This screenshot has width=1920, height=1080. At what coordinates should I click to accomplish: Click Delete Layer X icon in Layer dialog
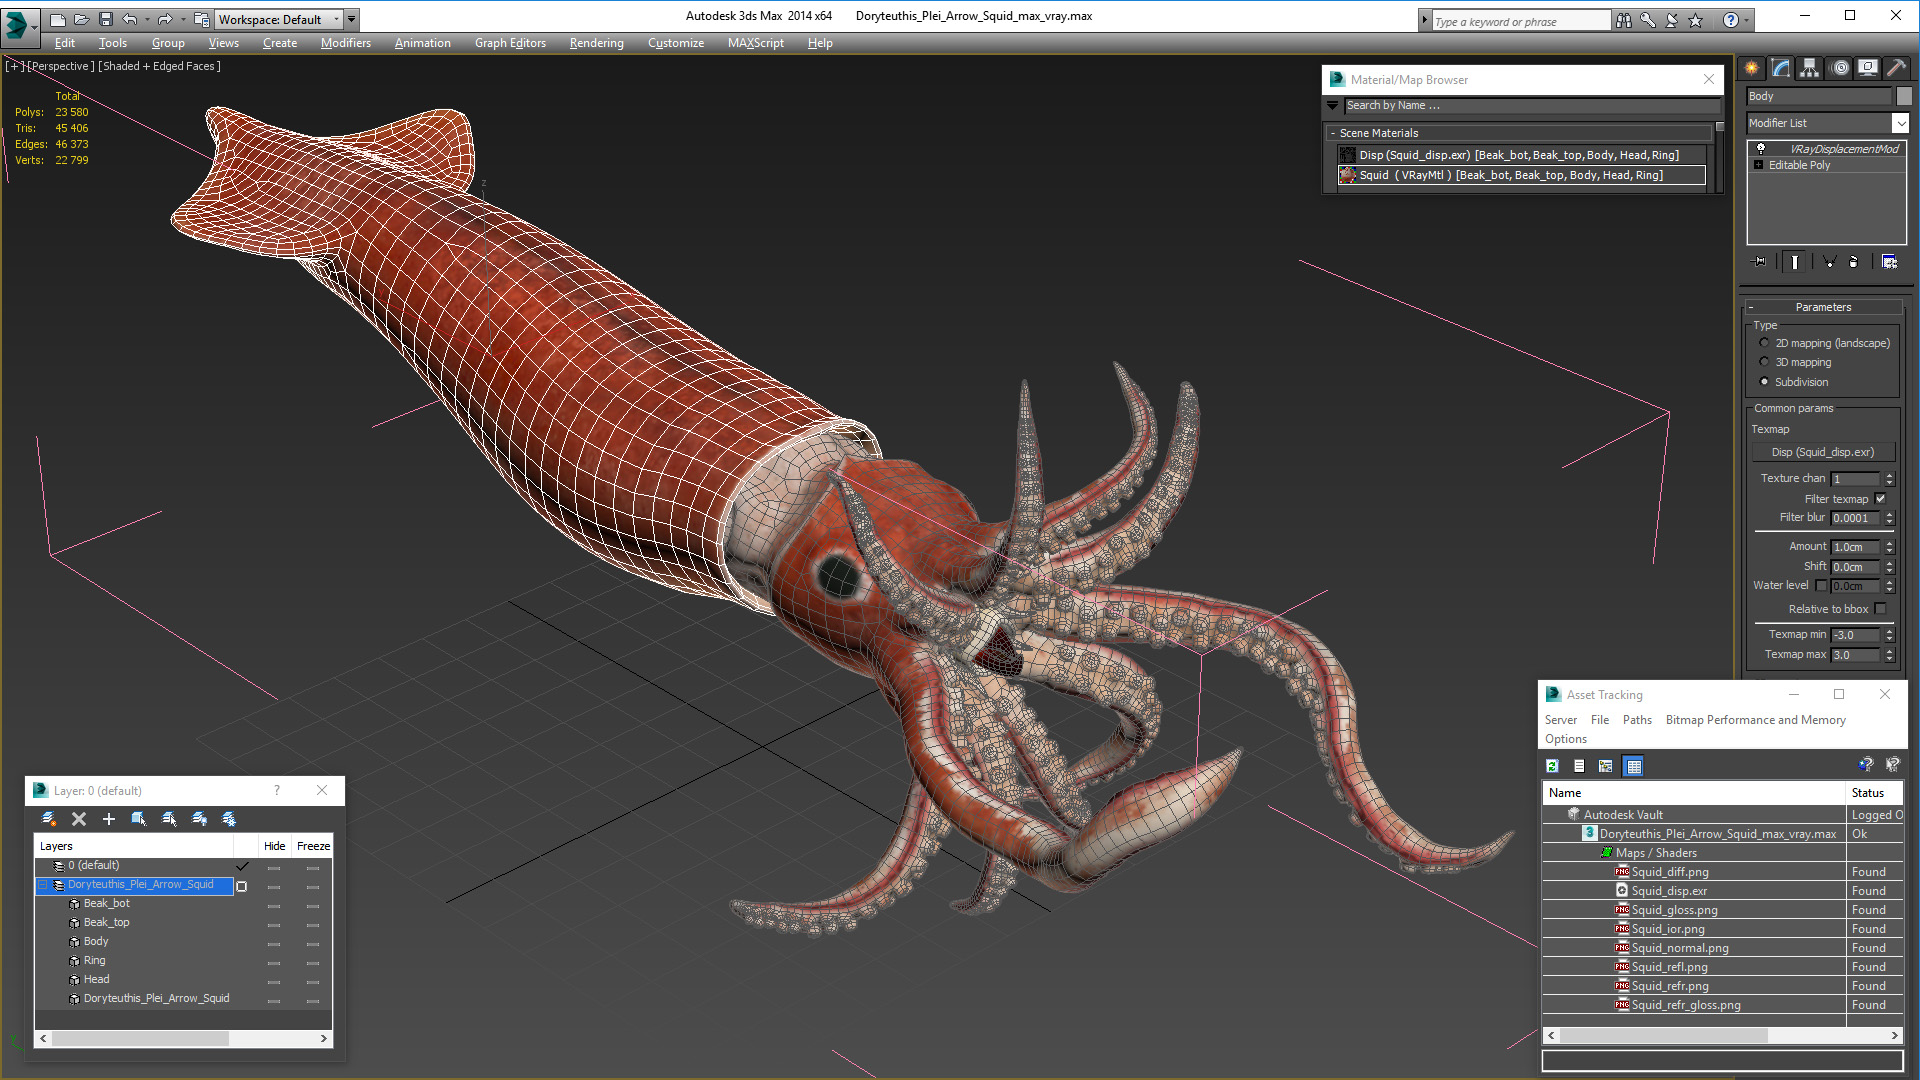79,819
